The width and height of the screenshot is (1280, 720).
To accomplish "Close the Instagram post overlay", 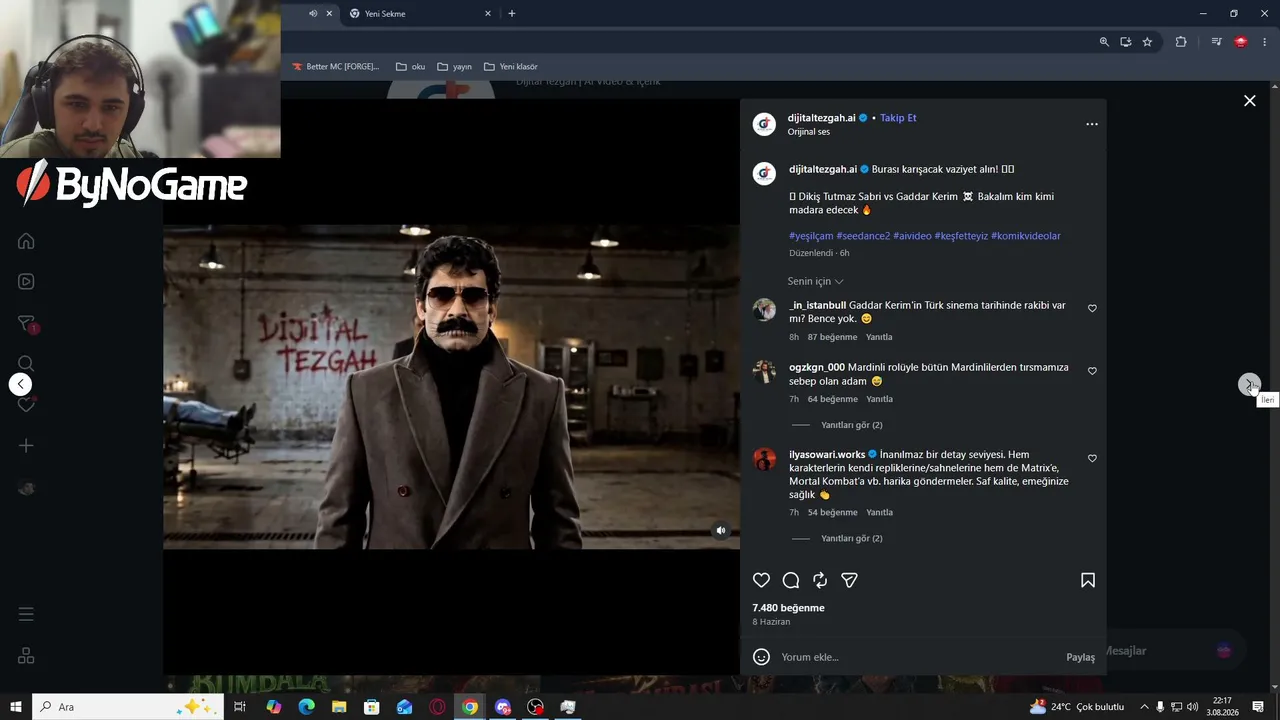I will tap(1249, 101).
